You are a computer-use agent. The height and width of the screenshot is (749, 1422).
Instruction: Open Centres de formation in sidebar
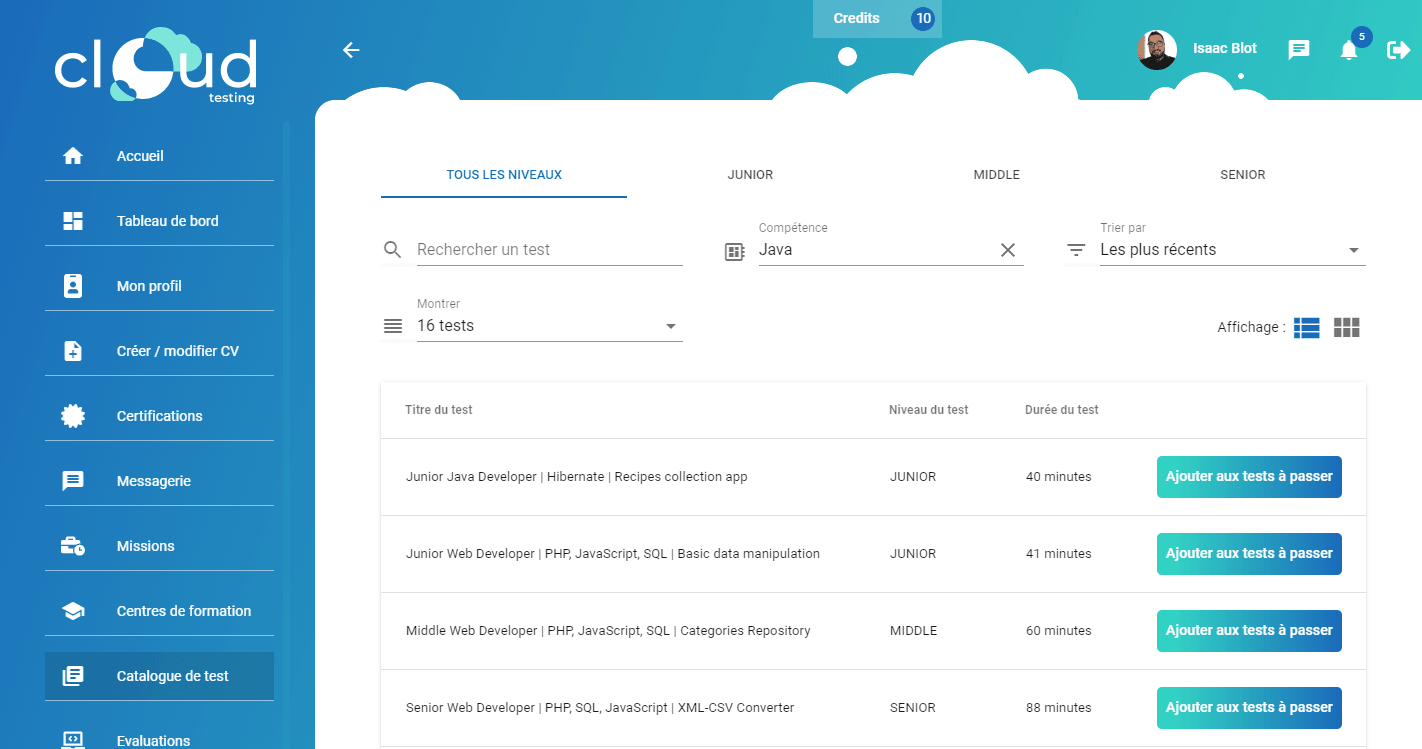(159, 611)
